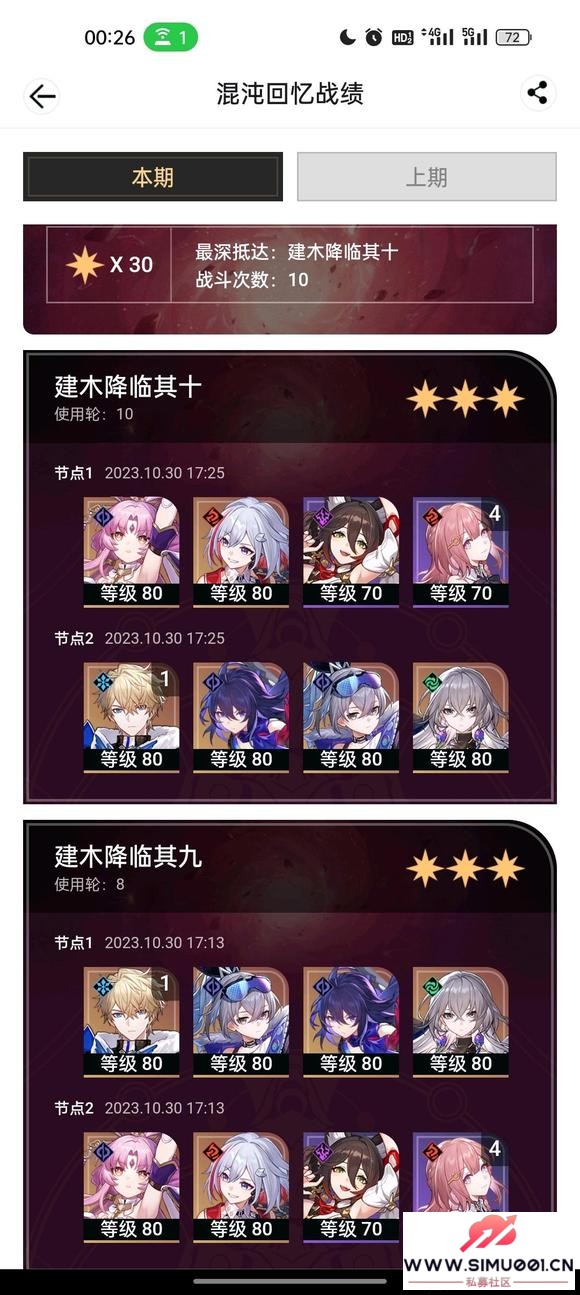This screenshot has height=1295, width=580.
Task: Select blond character in 建木降临其九 节点1
Action: click(x=131, y=1021)
